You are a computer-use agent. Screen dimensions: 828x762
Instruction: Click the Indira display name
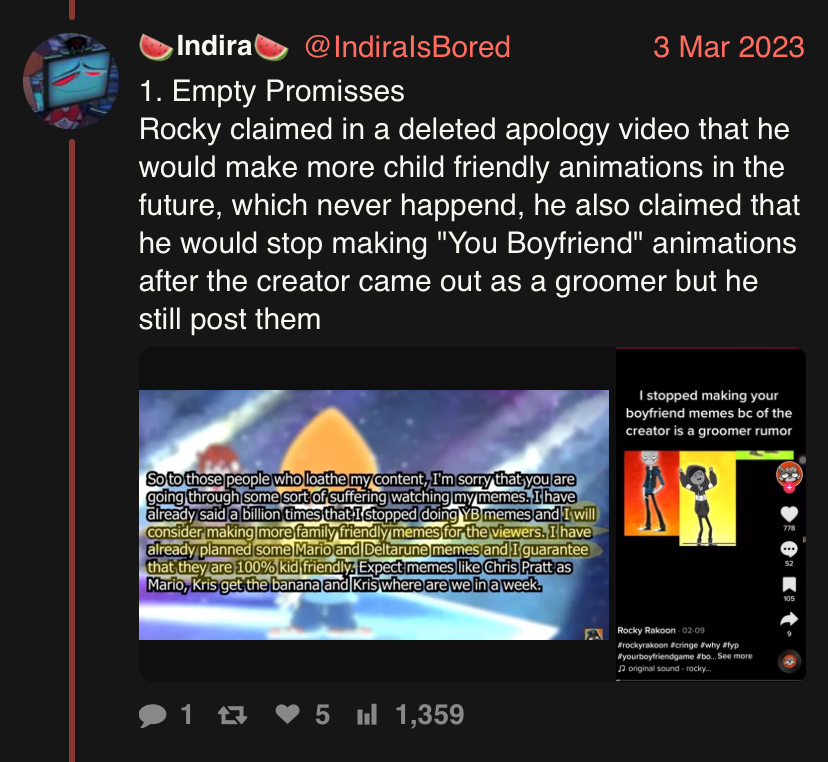[x=214, y=46]
